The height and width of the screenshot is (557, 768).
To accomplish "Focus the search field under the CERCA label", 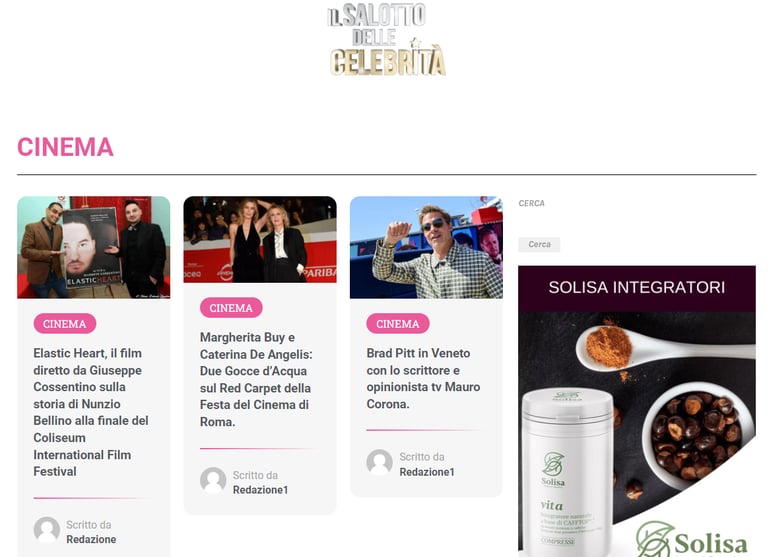I will 637,223.
